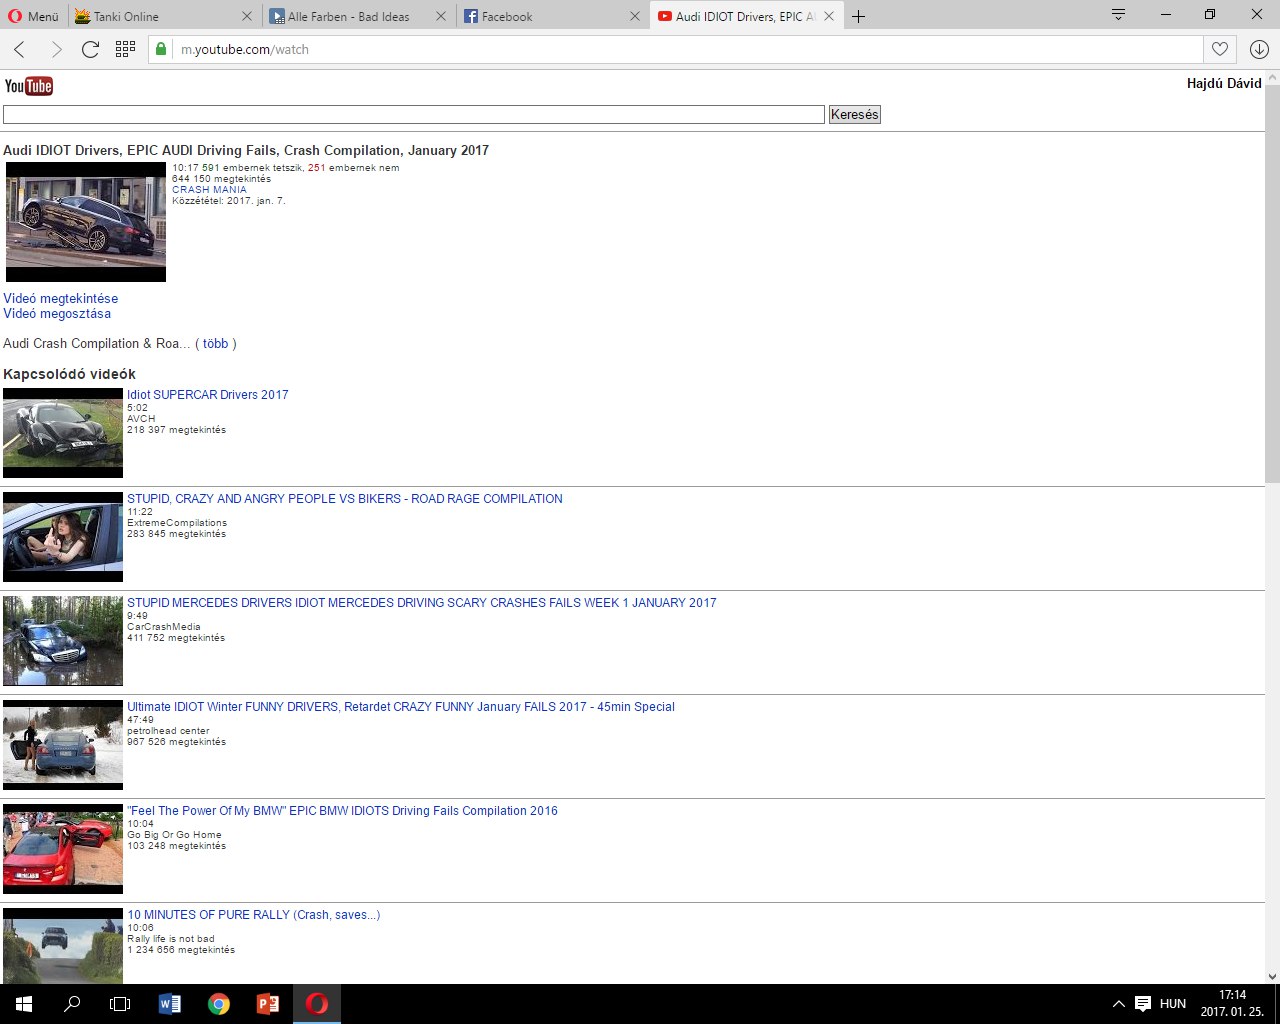Screen dimensions: 1280x1024
Task: Click the petrolhead center channel name
Action: point(168,730)
